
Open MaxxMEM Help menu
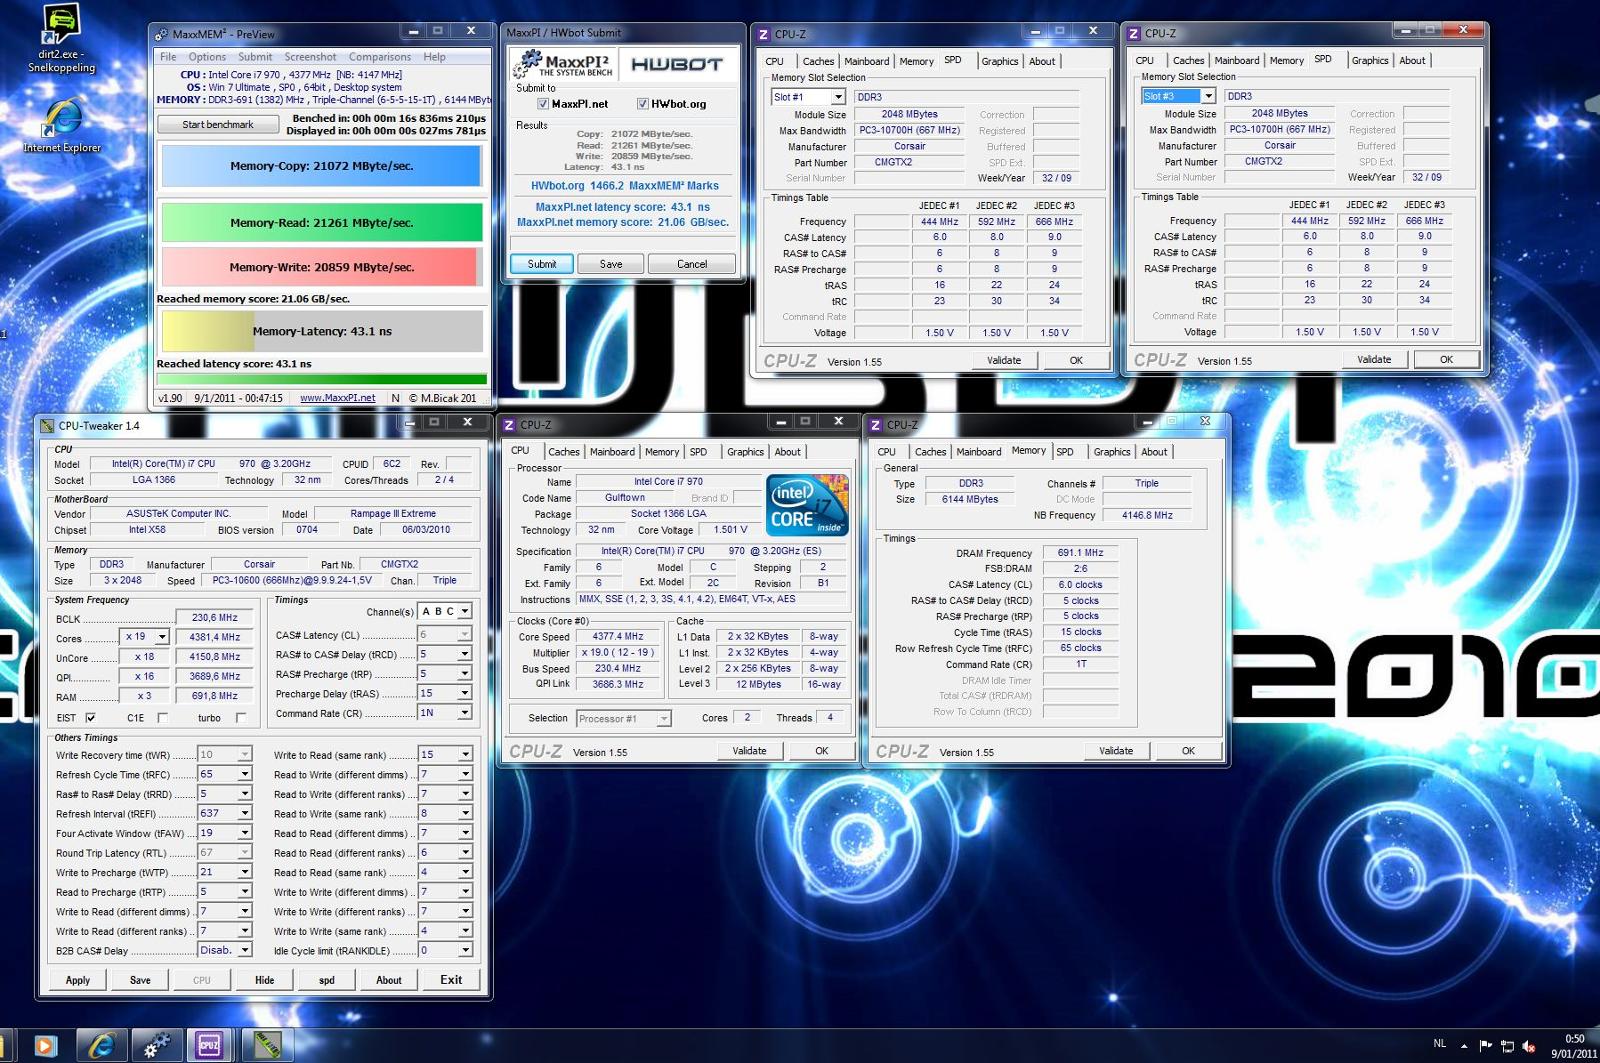point(434,57)
